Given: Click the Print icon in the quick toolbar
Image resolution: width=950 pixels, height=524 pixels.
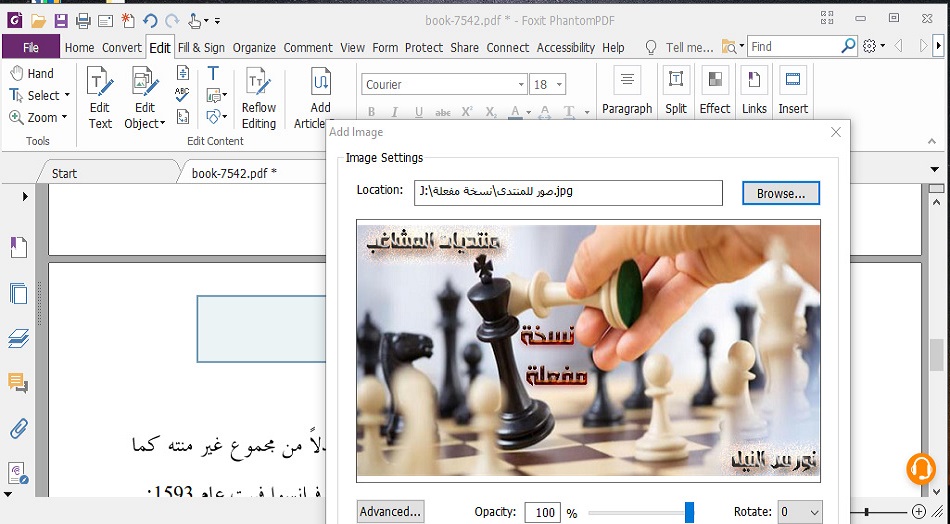Looking at the screenshot, I should 83,20.
